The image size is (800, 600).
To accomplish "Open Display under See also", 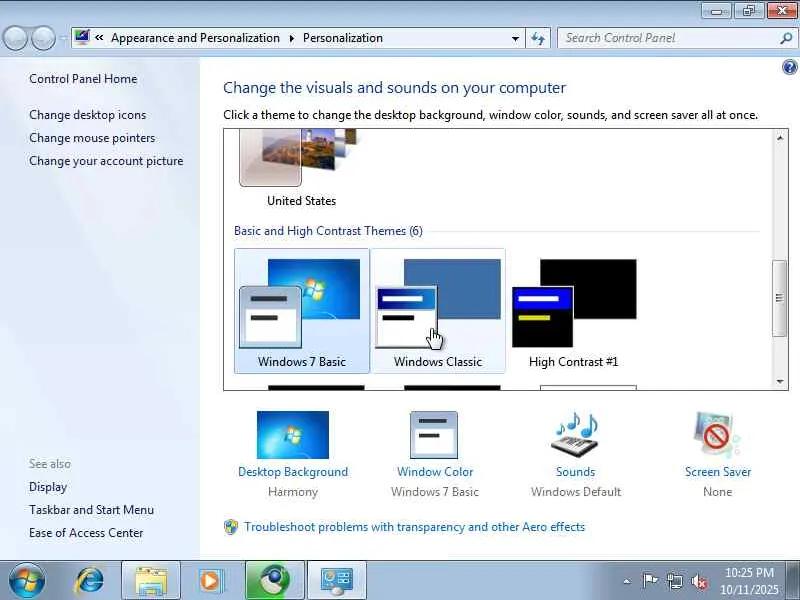I will pos(48,487).
